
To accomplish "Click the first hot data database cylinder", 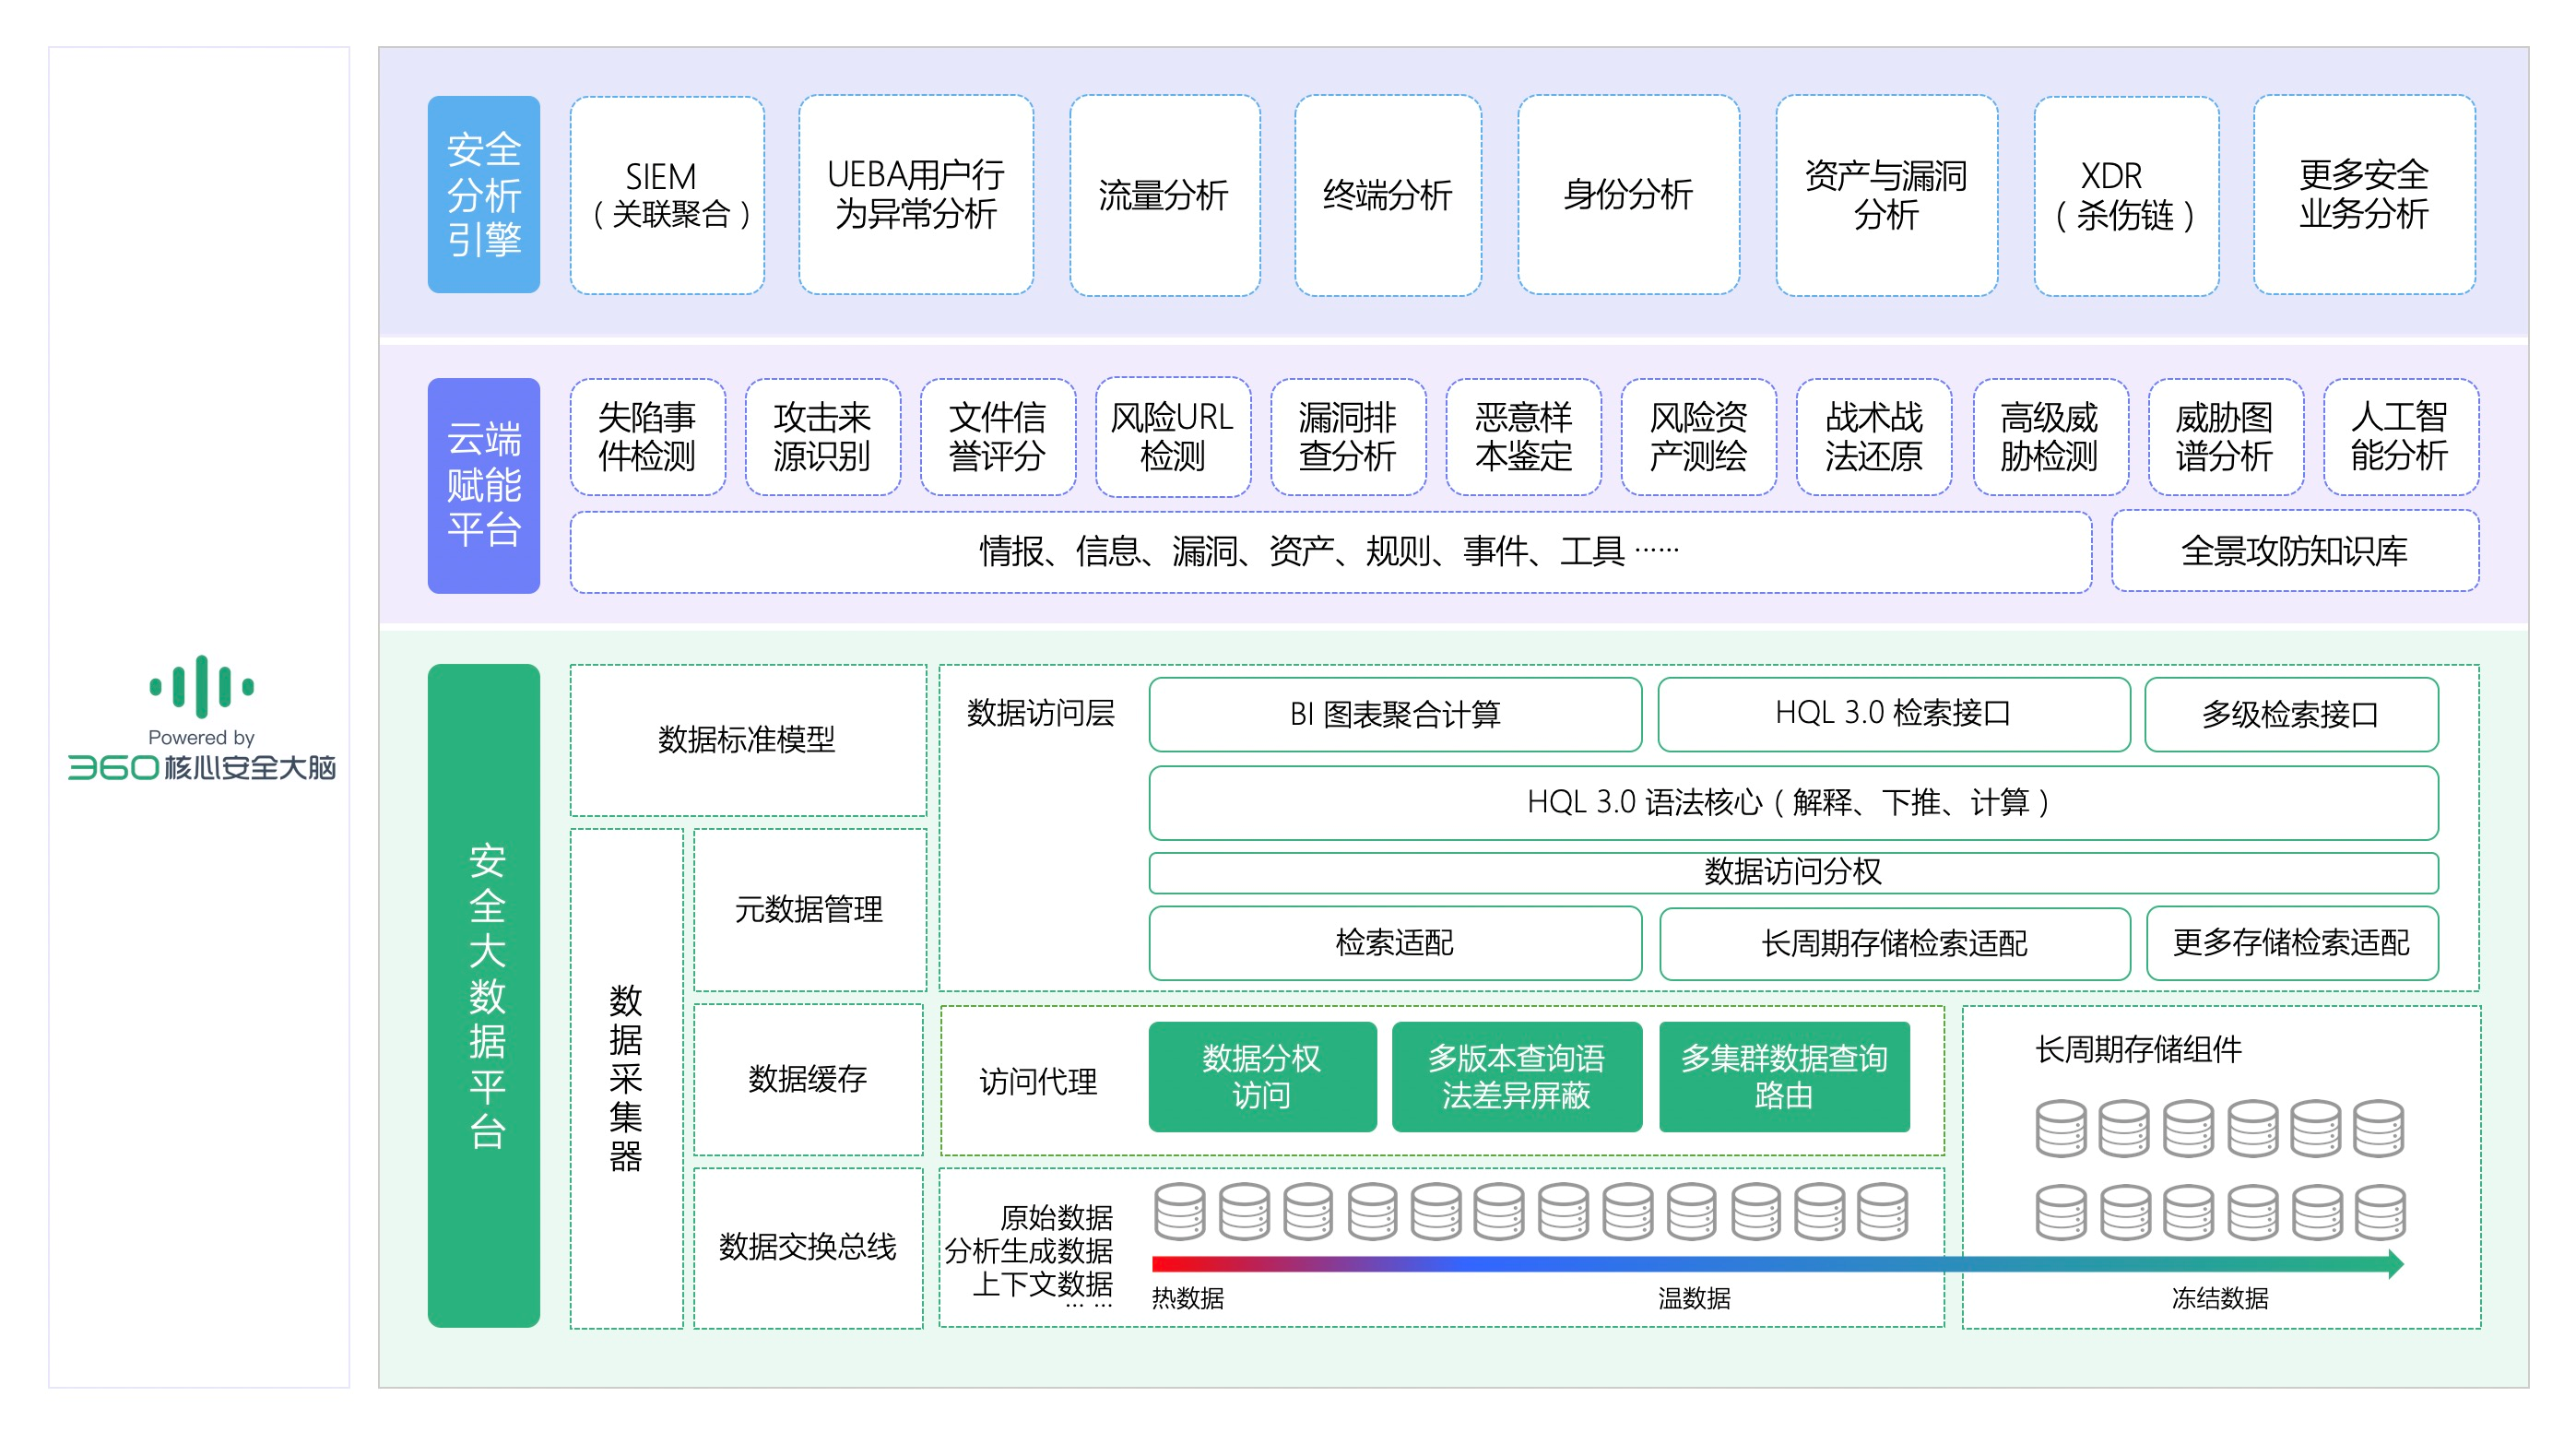I will click(x=1179, y=1211).
